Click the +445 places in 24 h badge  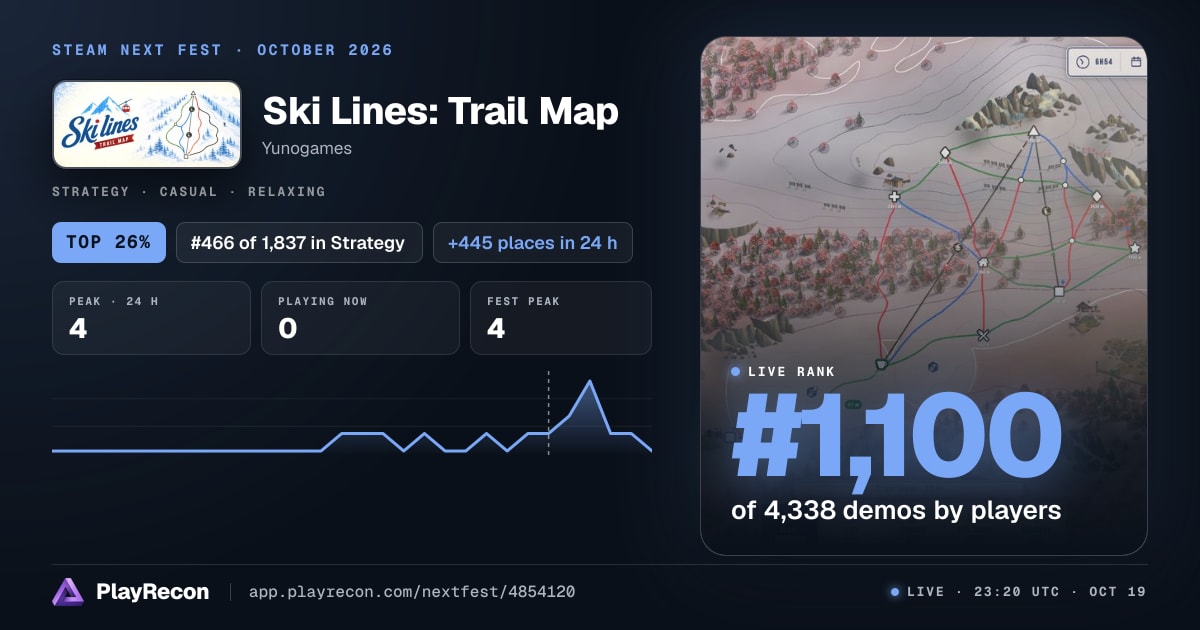[533, 242]
